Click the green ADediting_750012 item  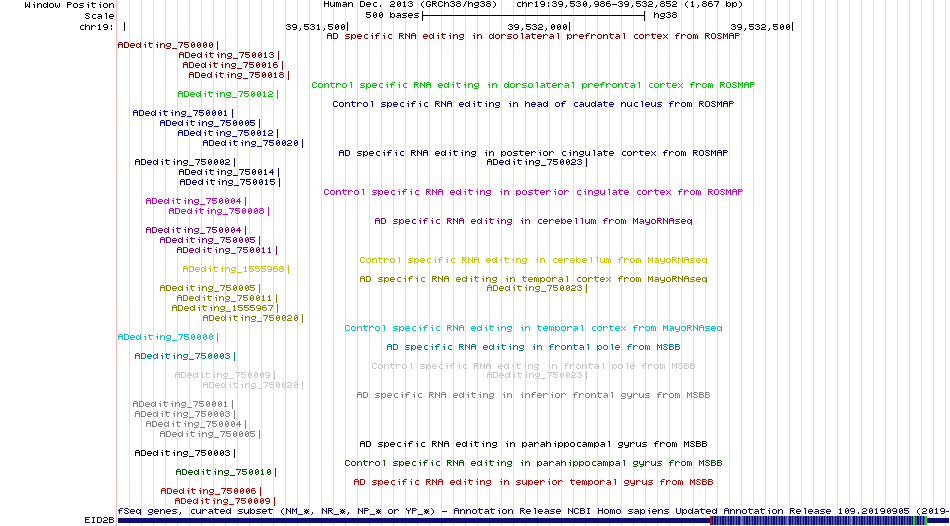click(x=228, y=94)
